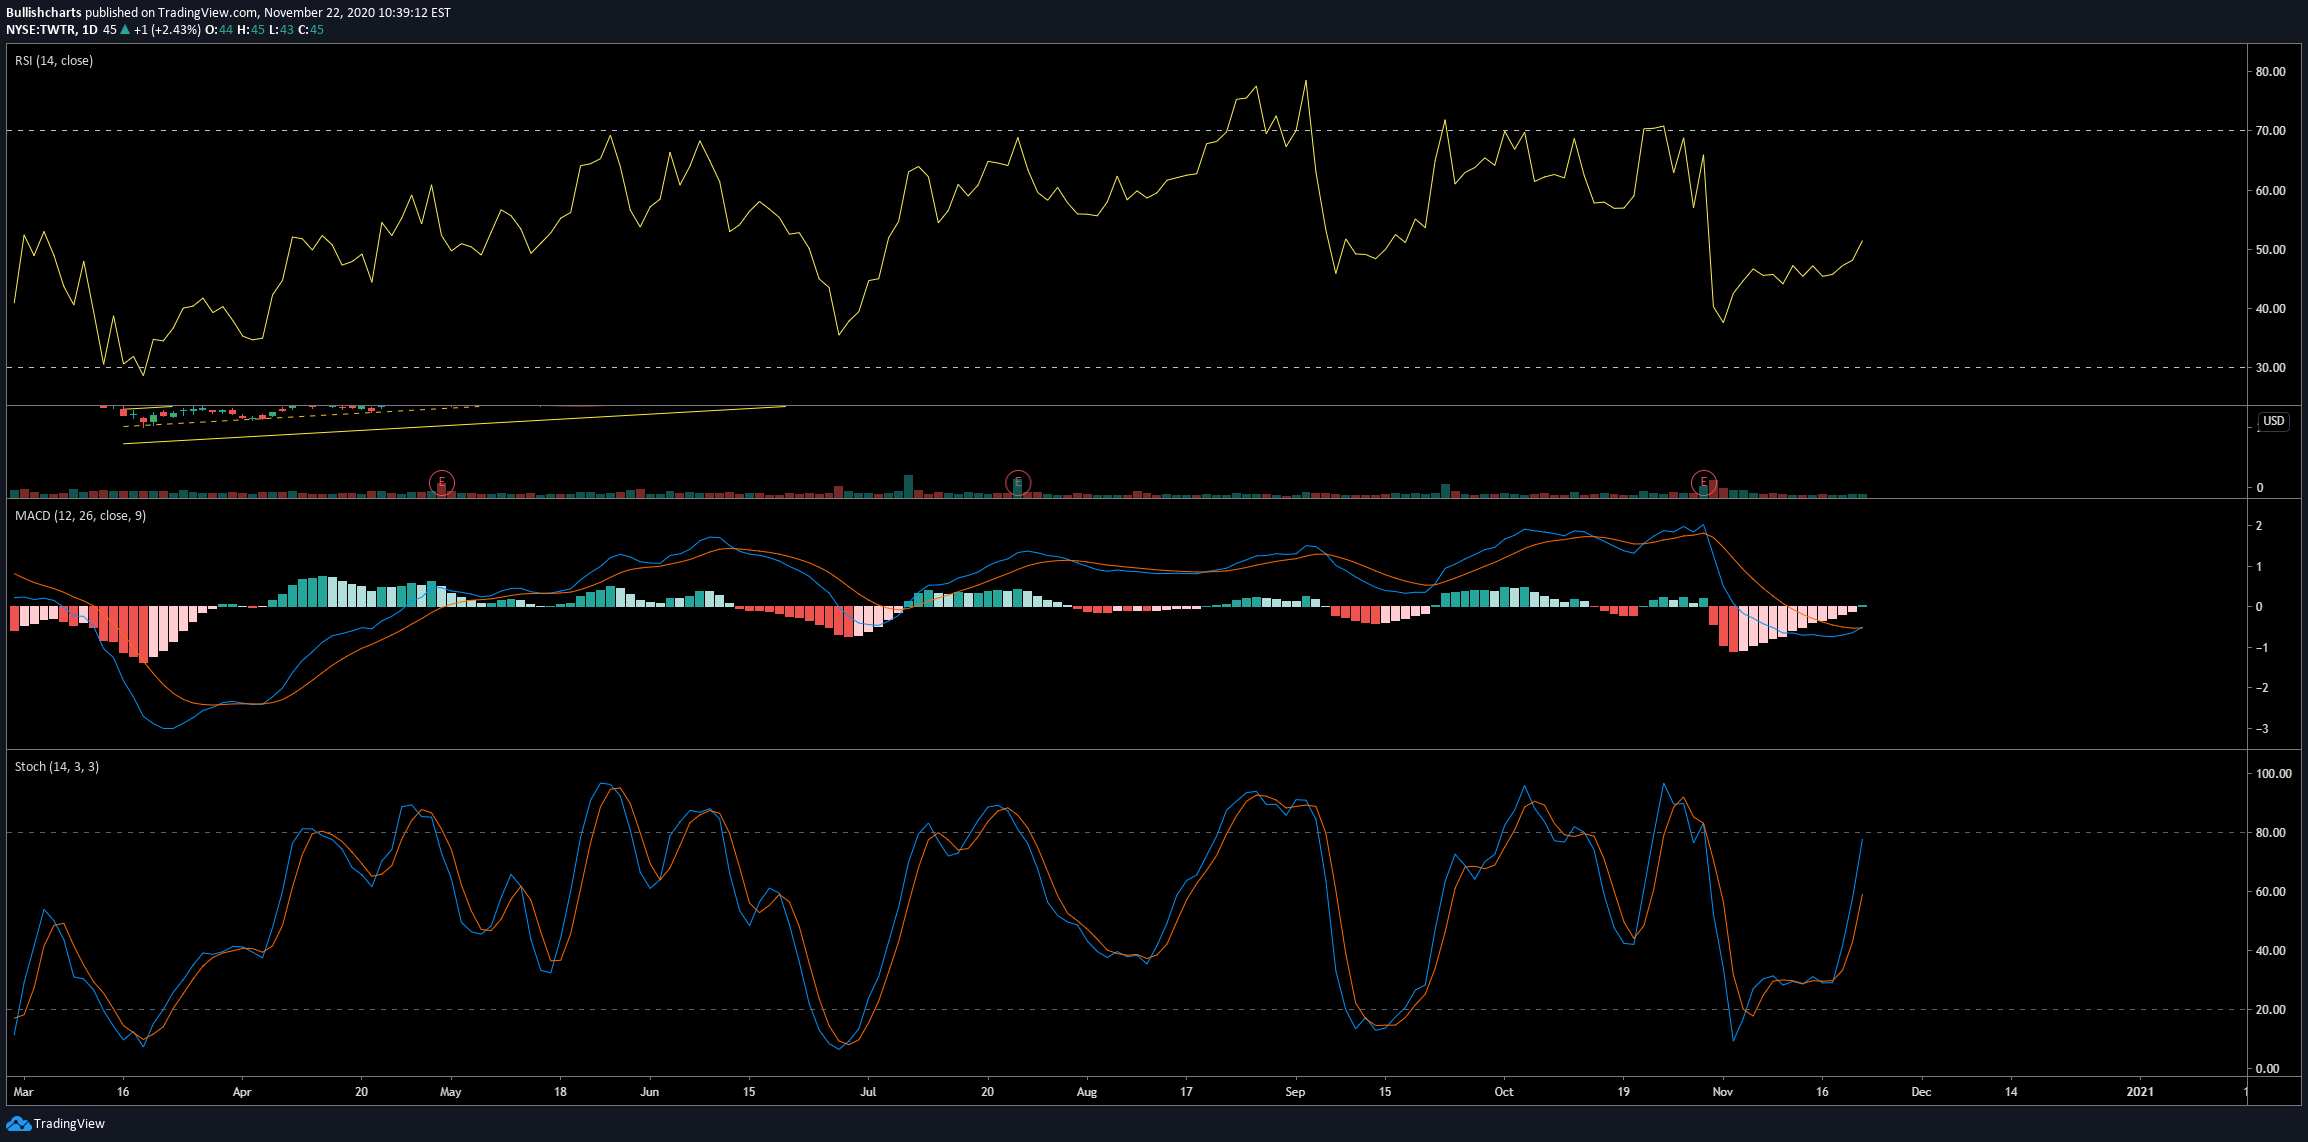Click the 70.00 level on RSI scale

(x=2270, y=131)
